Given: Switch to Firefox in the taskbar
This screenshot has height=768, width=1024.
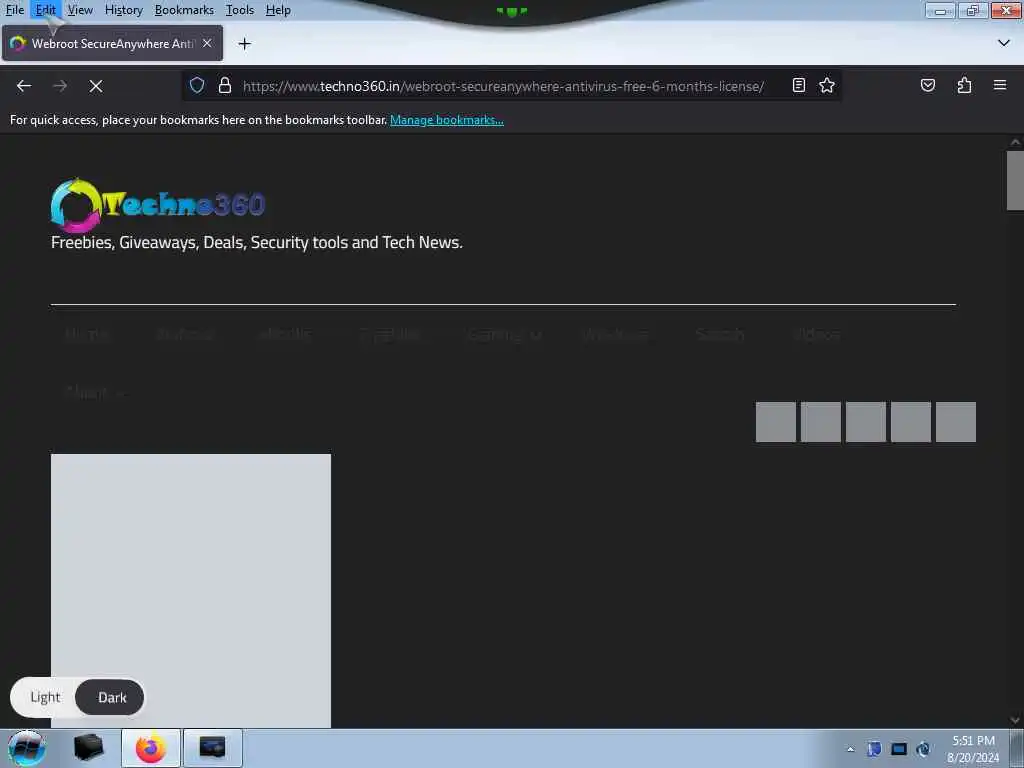Looking at the screenshot, I should pyautogui.click(x=150, y=748).
